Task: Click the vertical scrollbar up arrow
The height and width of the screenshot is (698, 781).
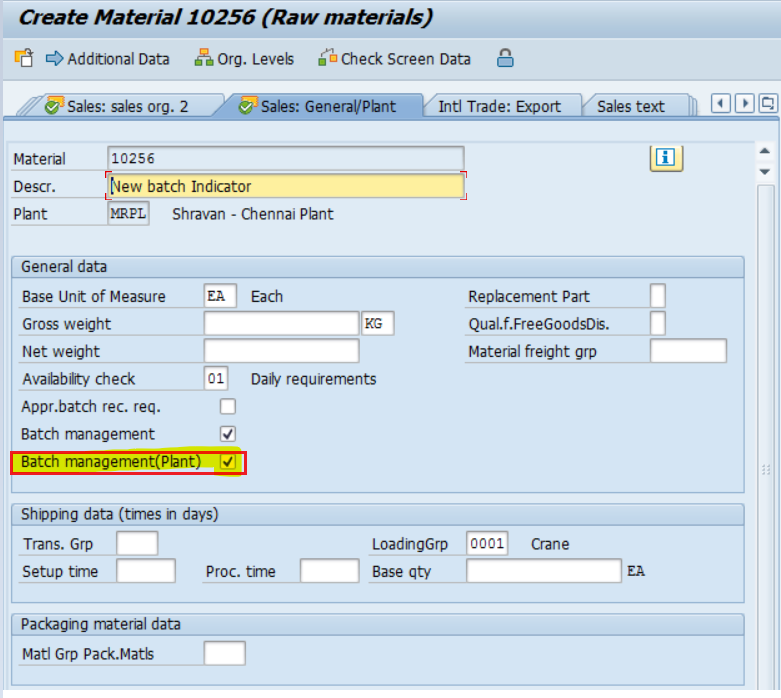Action: (x=765, y=150)
